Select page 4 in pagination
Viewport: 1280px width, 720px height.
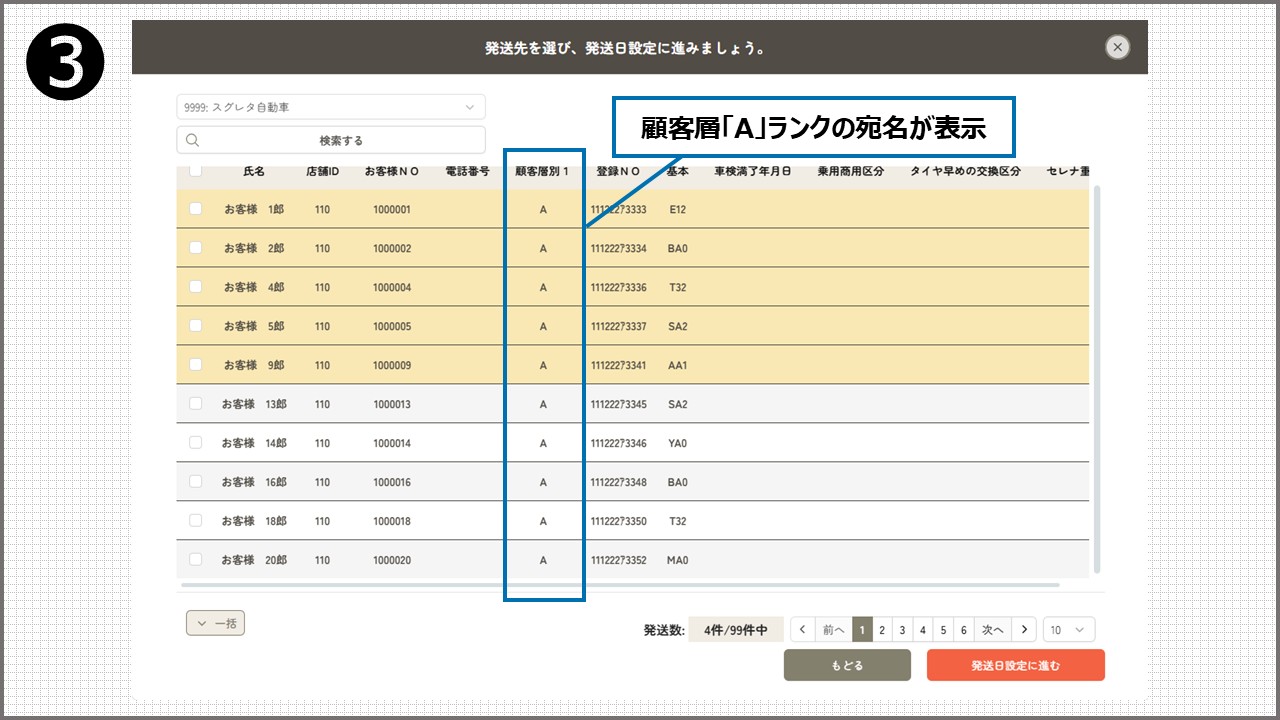(x=923, y=630)
